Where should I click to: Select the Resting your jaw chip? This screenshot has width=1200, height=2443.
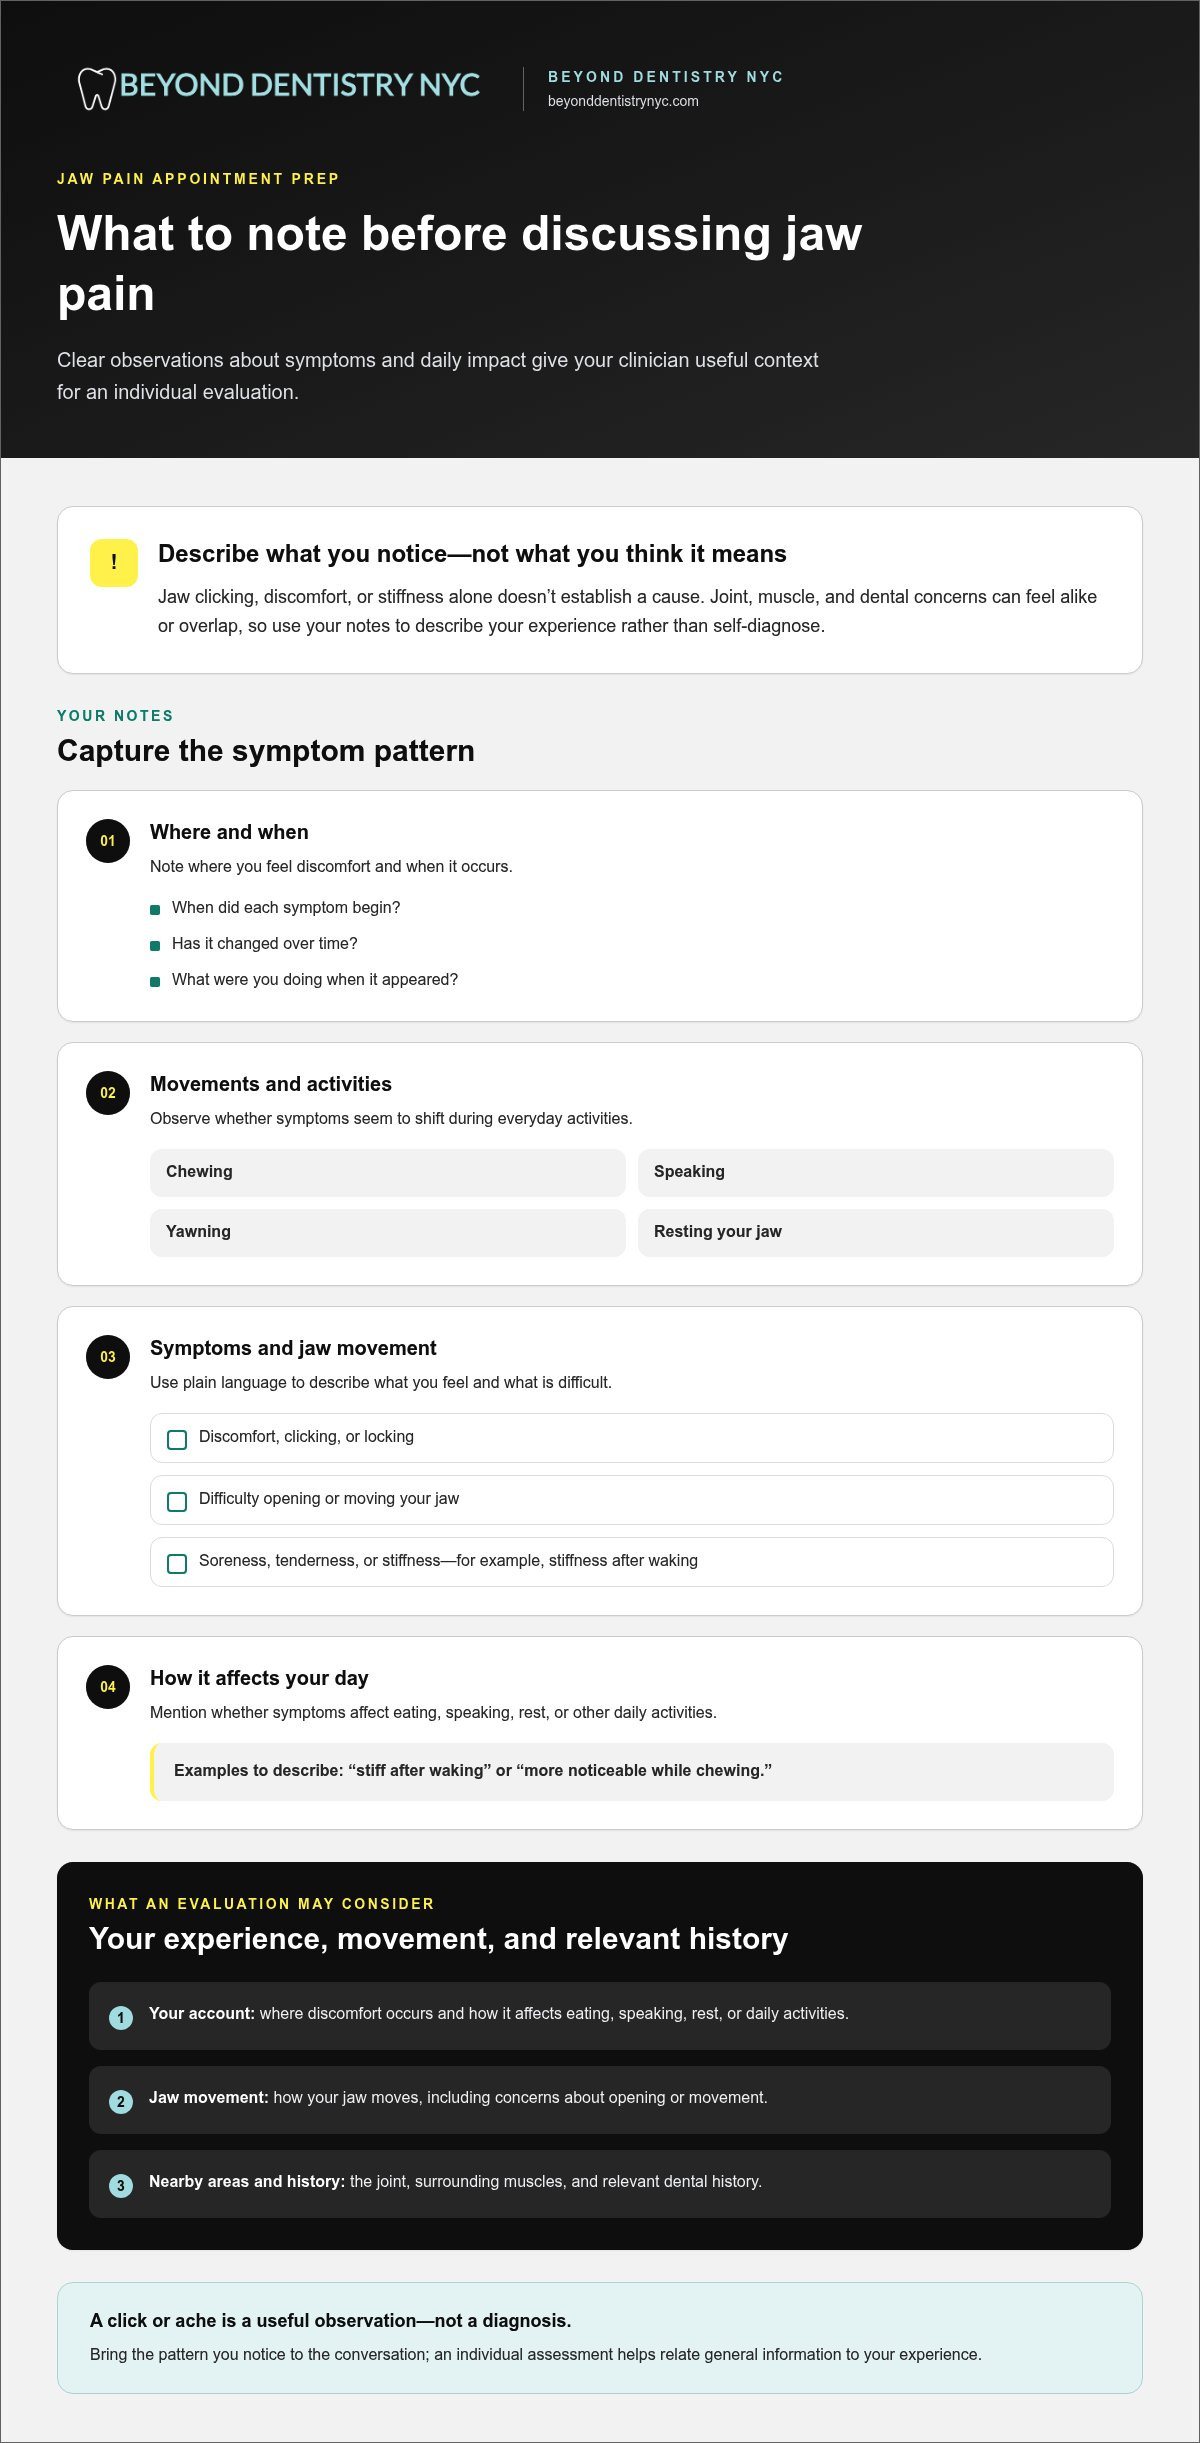(x=876, y=1233)
